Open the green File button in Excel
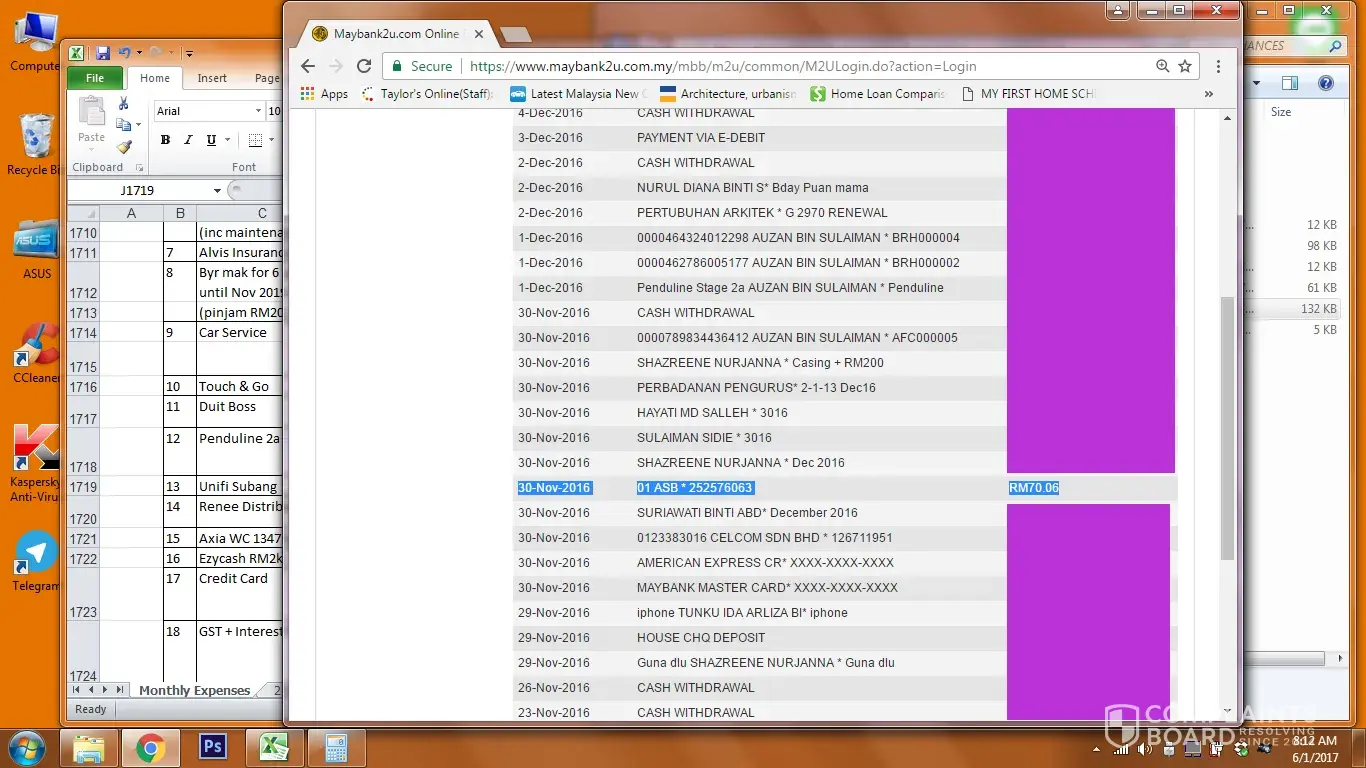The width and height of the screenshot is (1366, 768). [x=95, y=78]
